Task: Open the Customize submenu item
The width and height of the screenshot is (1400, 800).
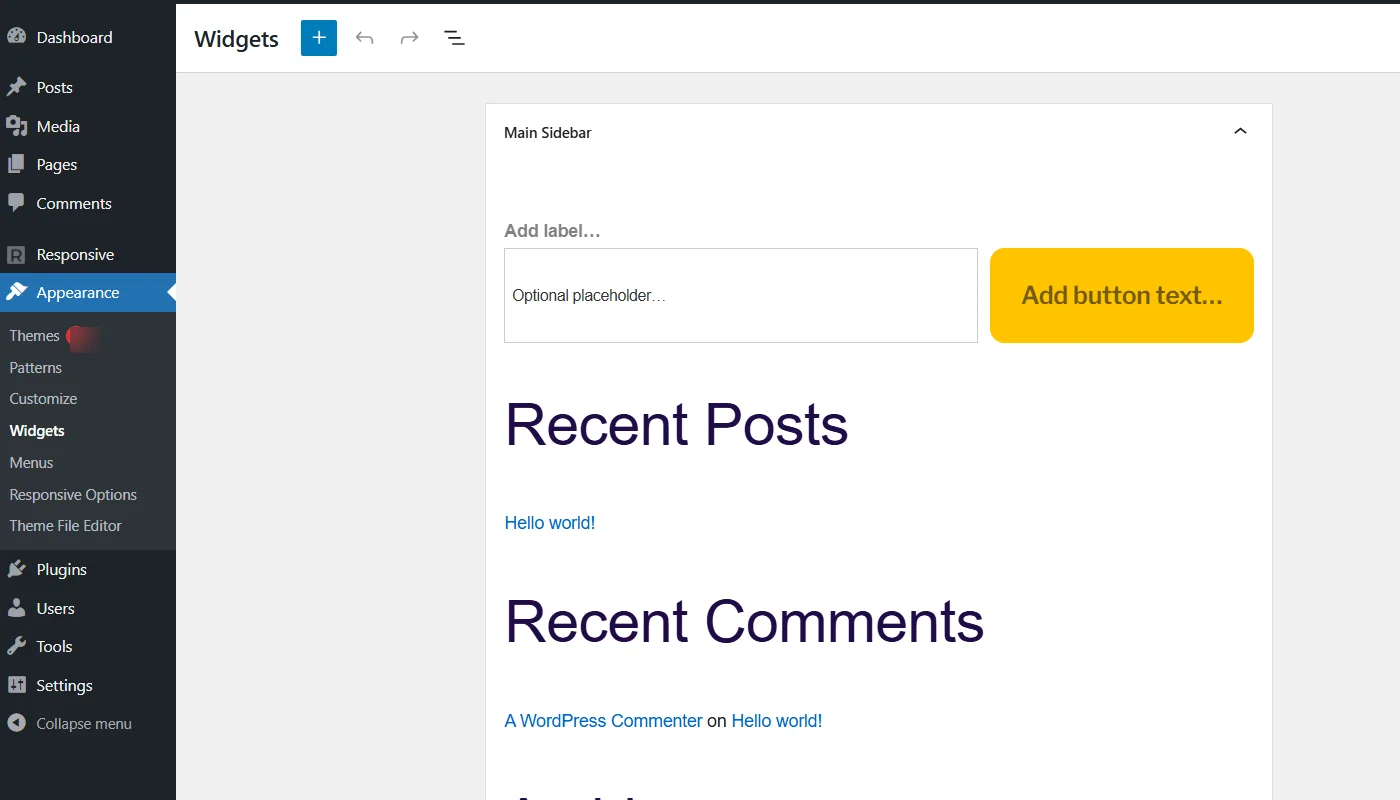Action: (x=43, y=398)
